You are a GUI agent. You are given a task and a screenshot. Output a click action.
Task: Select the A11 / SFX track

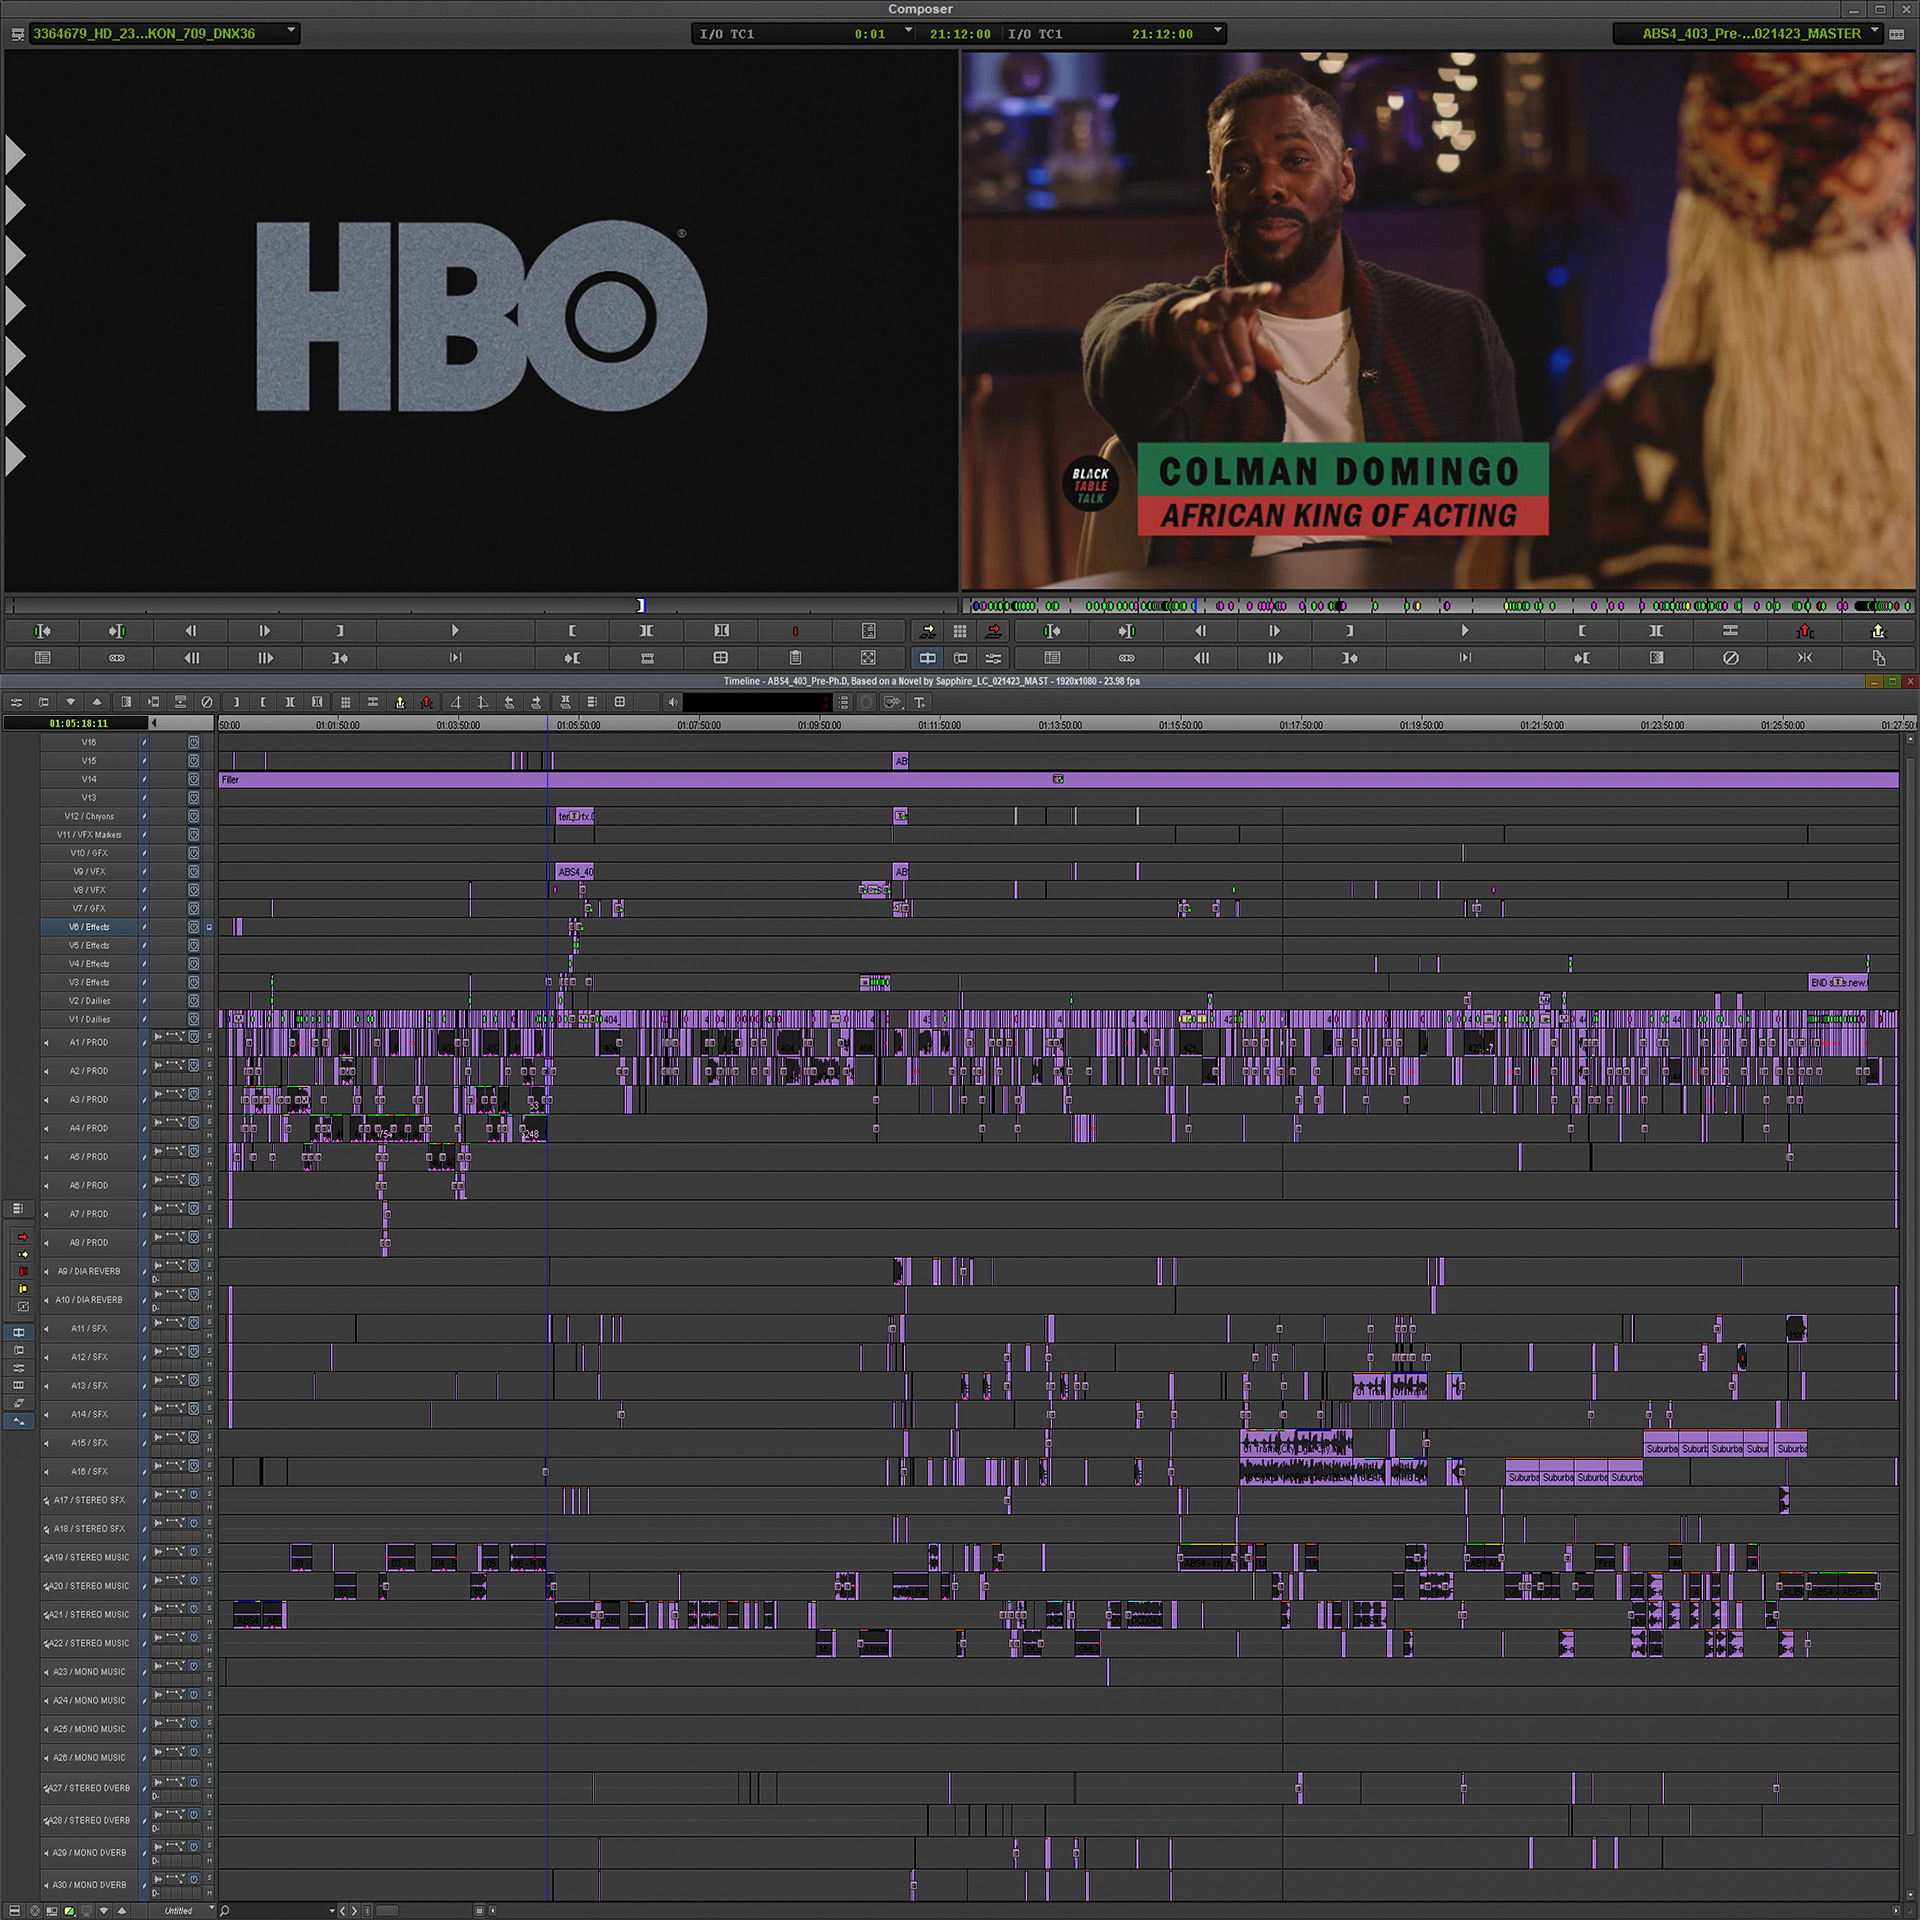90,1328
